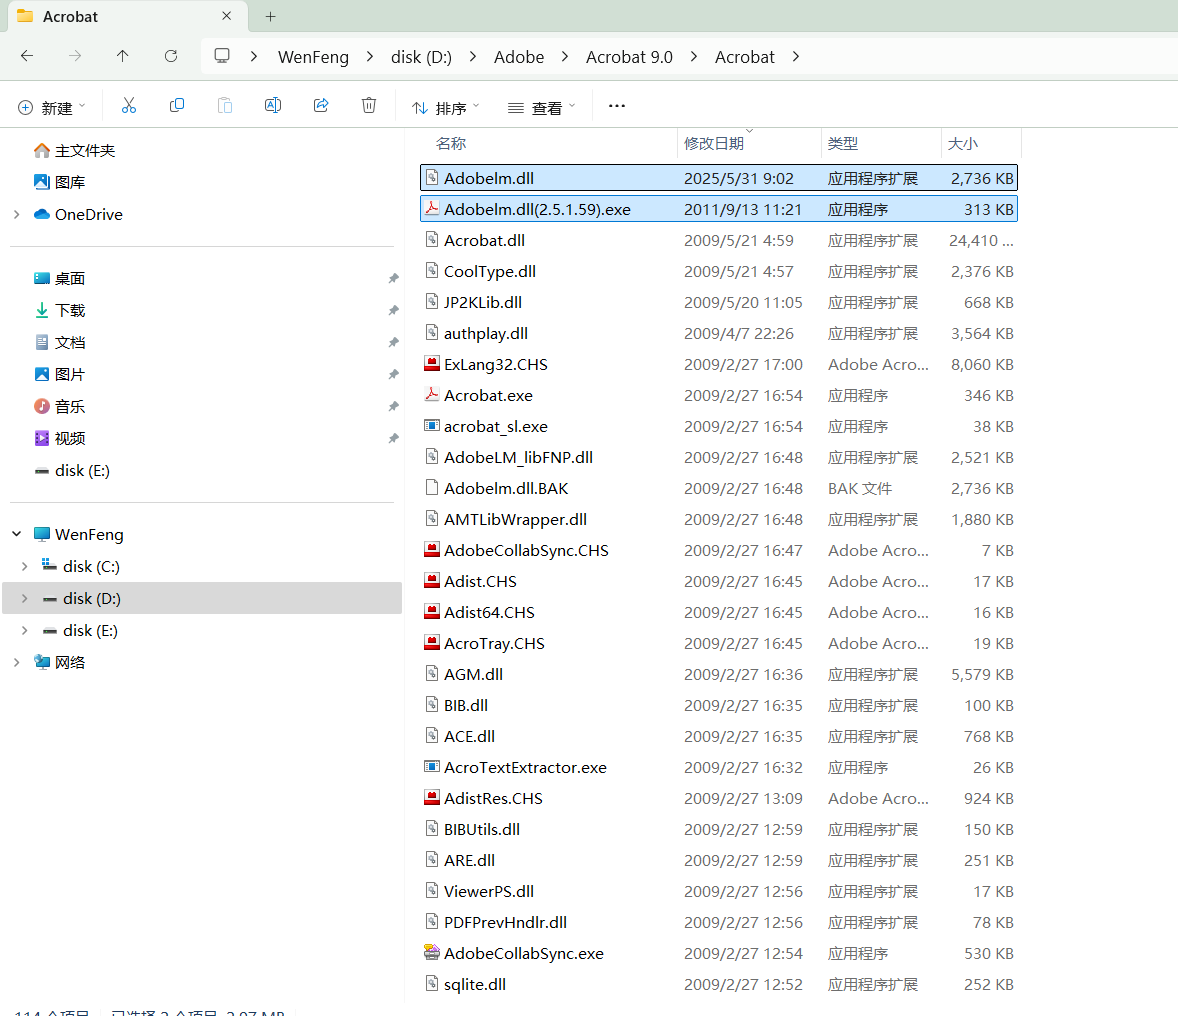Click Adobe in the address breadcrumb
Image resolution: width=1178 pixels, height=1016 pixels.
coord(519,57)
